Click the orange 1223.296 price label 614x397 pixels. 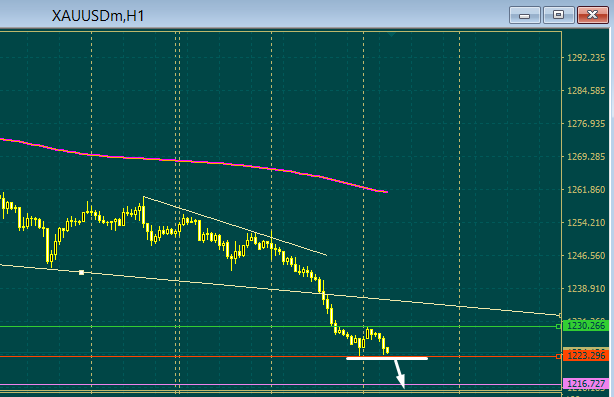[586, 356]
